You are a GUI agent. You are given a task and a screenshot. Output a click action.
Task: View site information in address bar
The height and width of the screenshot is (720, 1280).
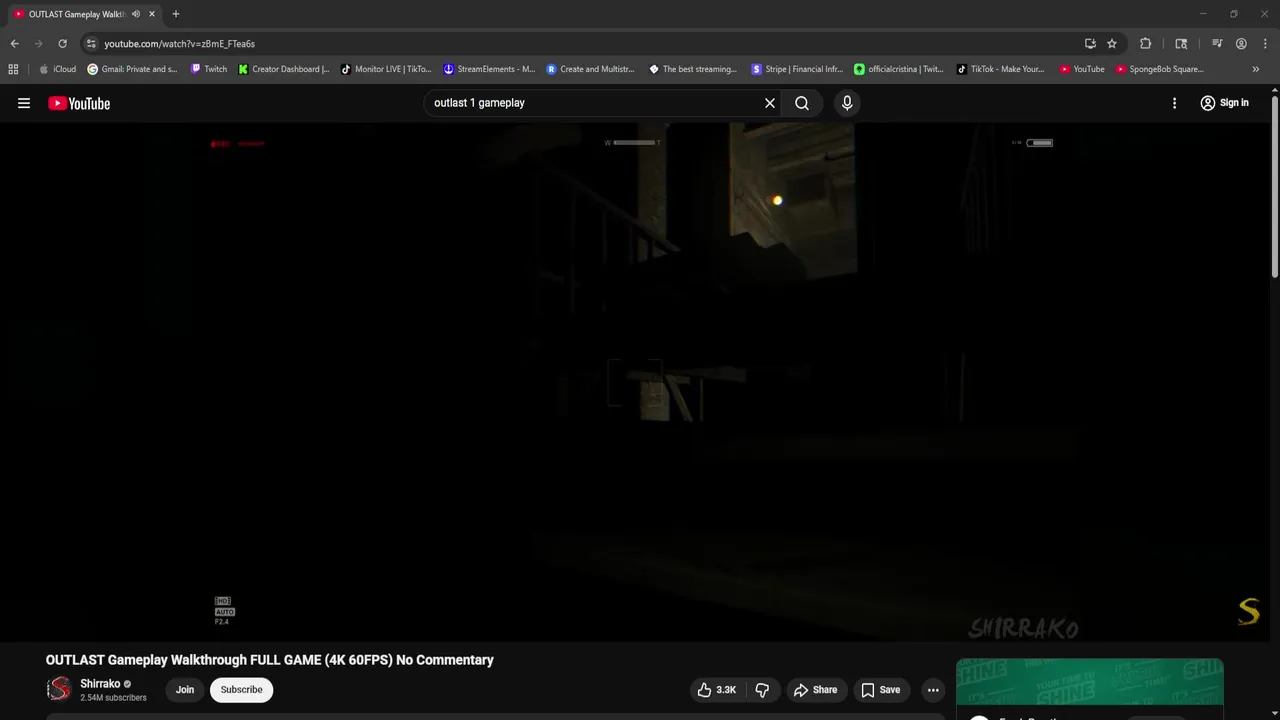pyautogui.click(x=91, y=44)
